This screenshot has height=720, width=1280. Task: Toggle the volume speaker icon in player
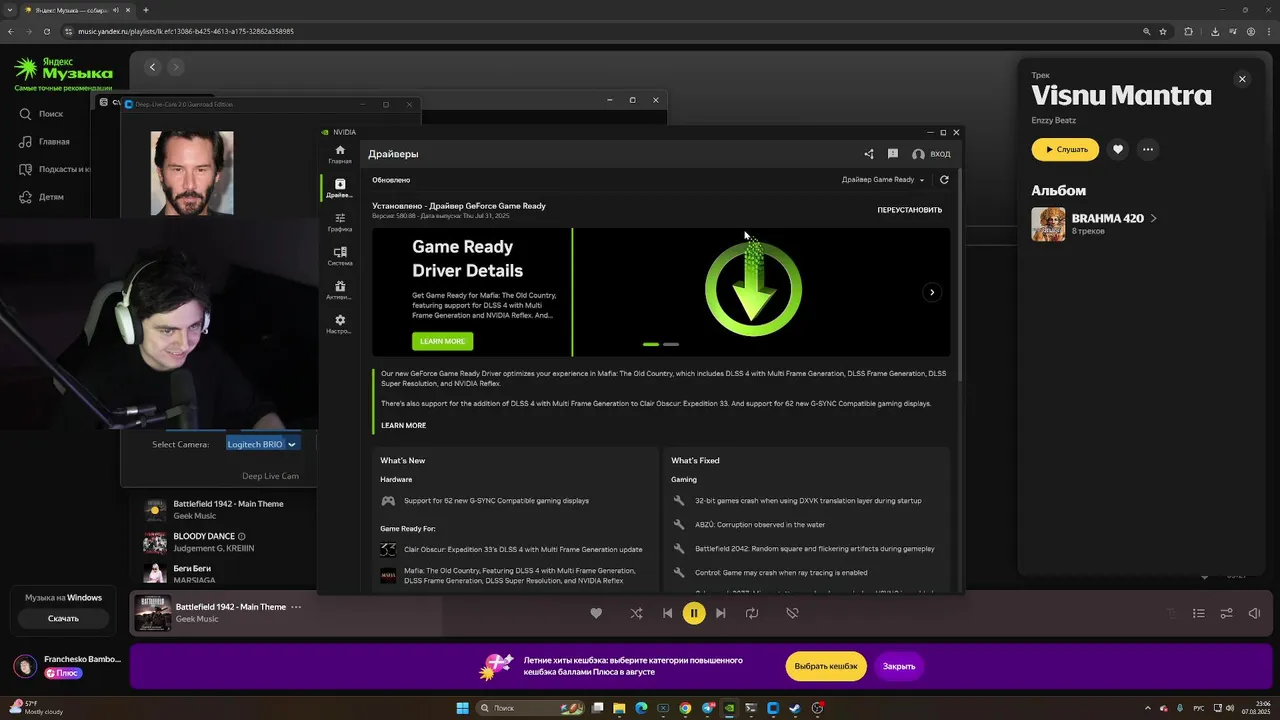click(x=1254, y=613)
